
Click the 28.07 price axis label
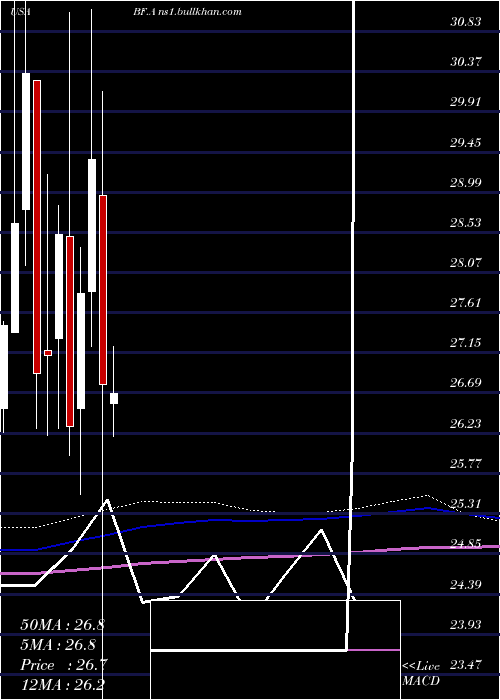pyautogui.click(x=466, y=262)
